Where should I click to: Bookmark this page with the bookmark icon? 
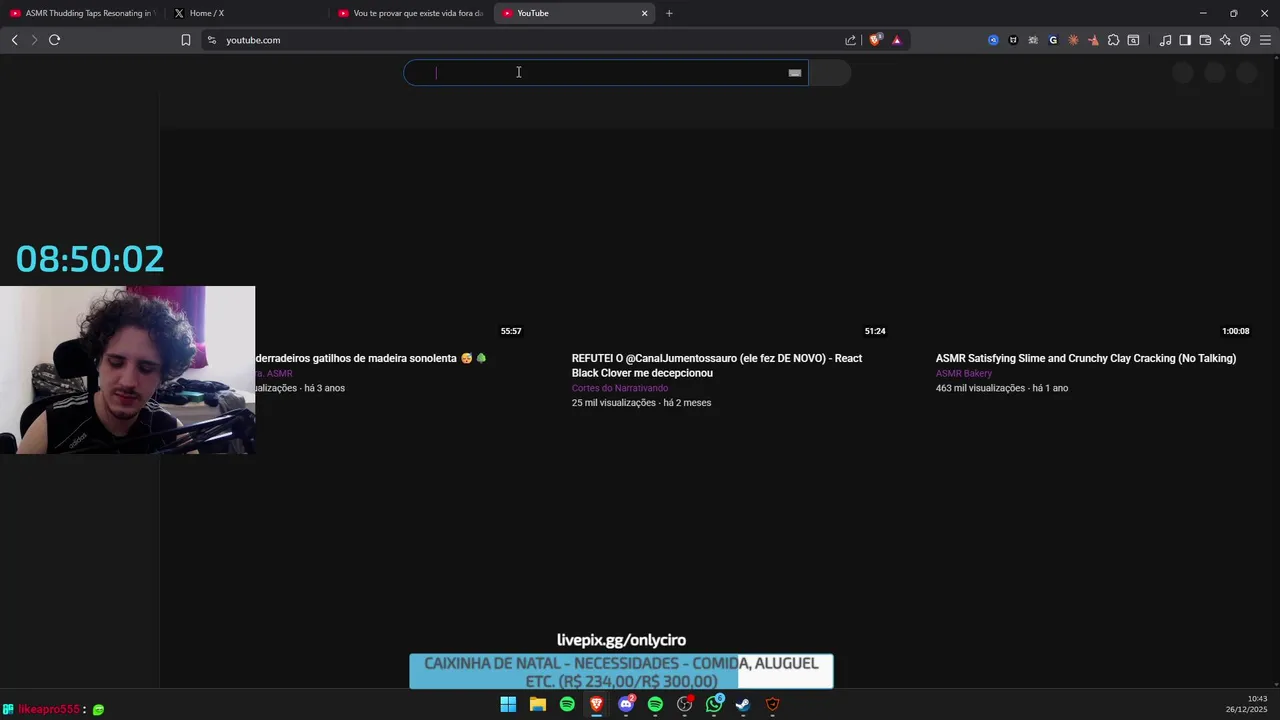coord(185,40)
